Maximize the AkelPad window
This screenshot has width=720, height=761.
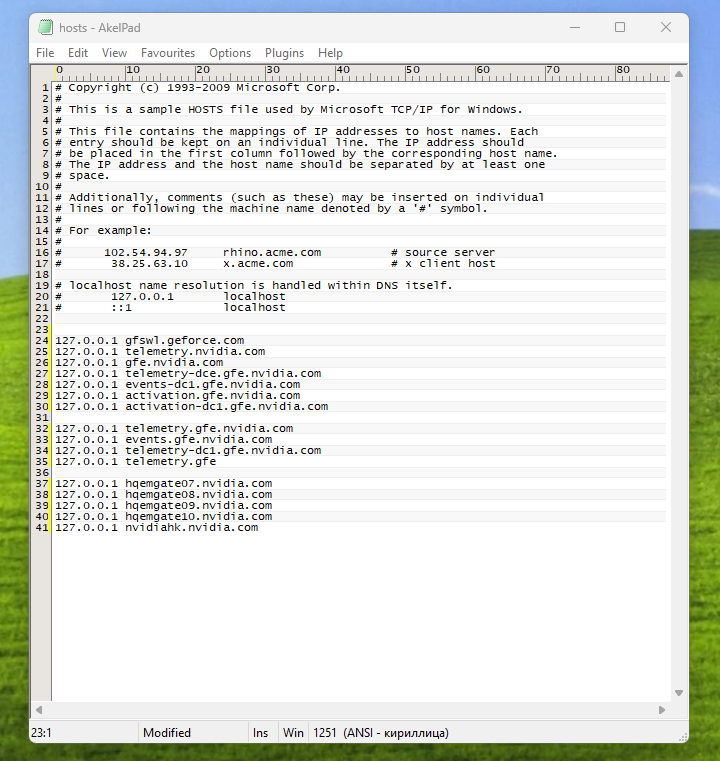[620, 27]
